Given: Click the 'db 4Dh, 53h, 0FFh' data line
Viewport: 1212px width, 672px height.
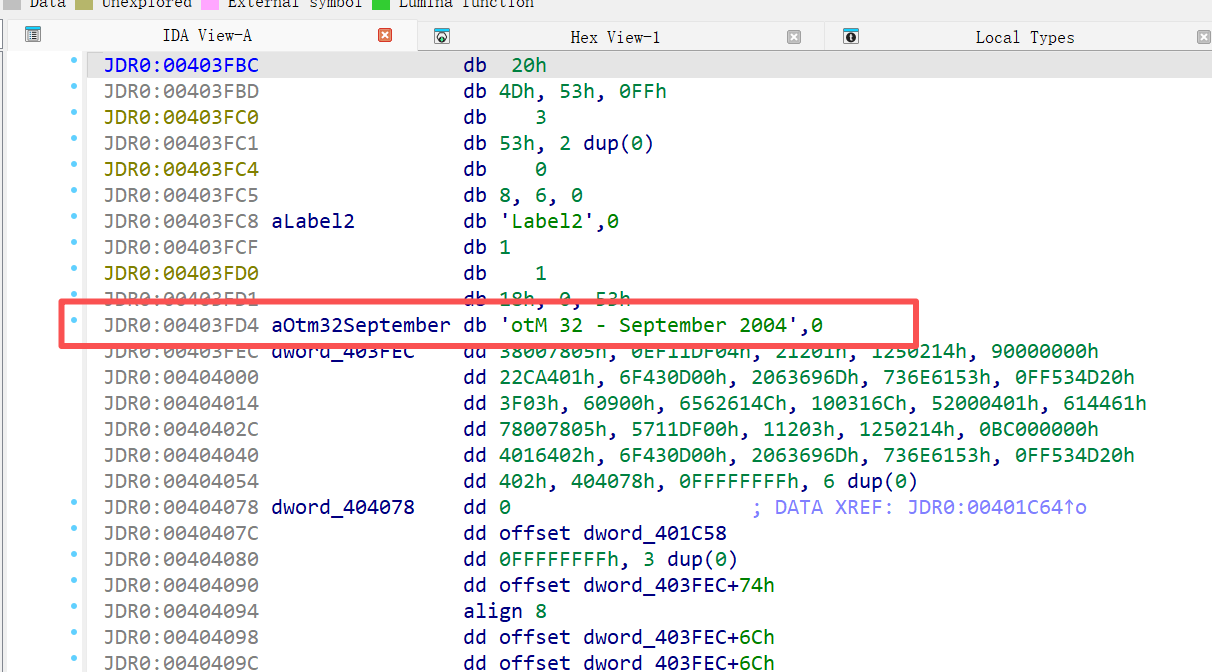Looking at the screenshot, I should pyautogui.click(x=565, y=91).
